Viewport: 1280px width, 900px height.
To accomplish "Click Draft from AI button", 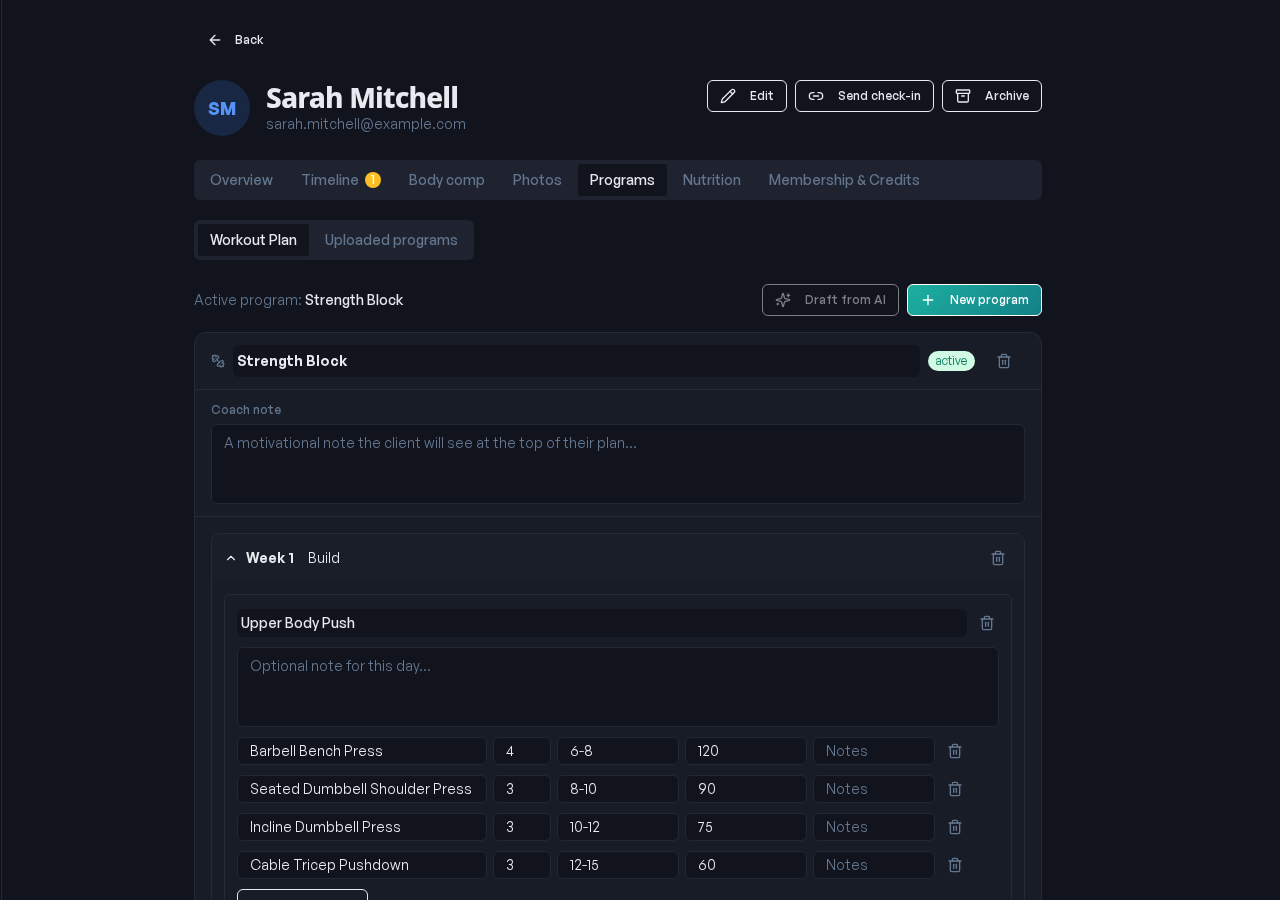I will coord(830,300).
